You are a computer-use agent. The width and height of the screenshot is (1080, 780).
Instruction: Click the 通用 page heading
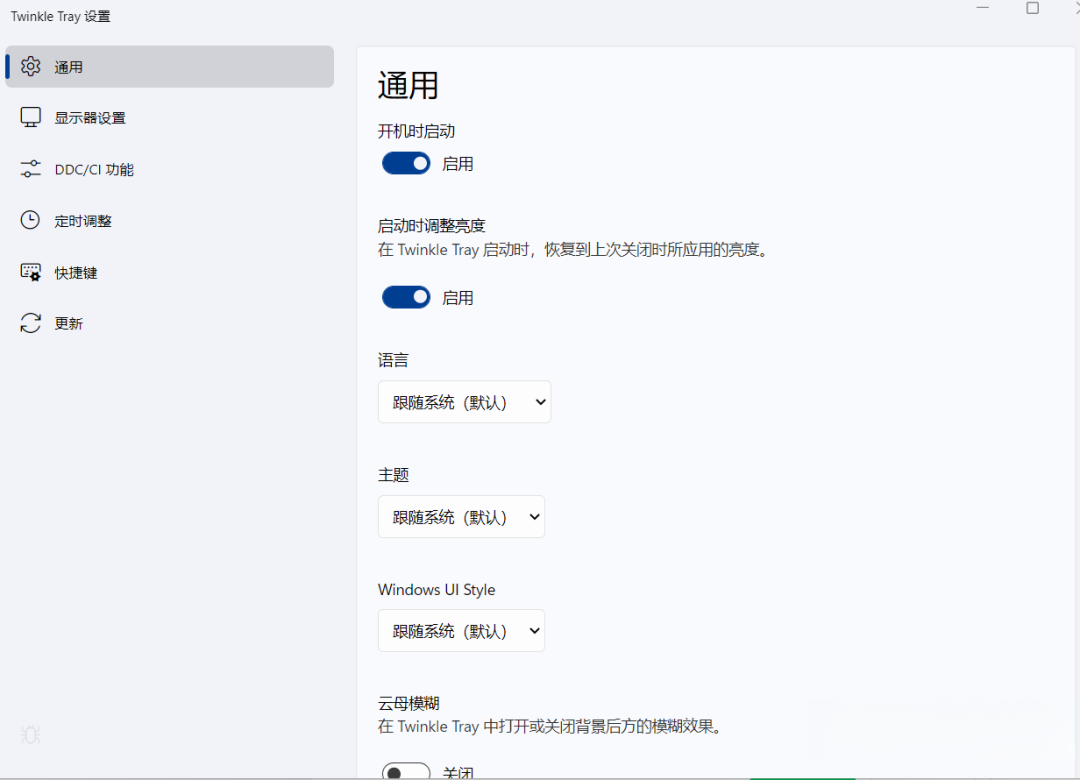[408, 85]
